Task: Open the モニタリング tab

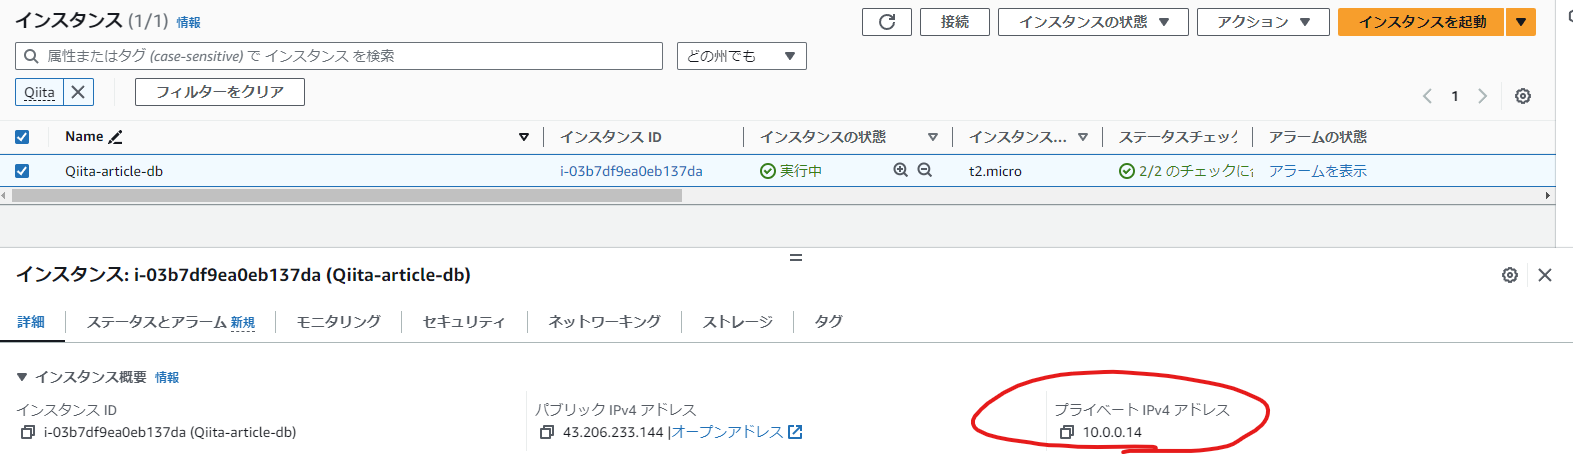Action: pyautogui.click(x=338, y=322)
